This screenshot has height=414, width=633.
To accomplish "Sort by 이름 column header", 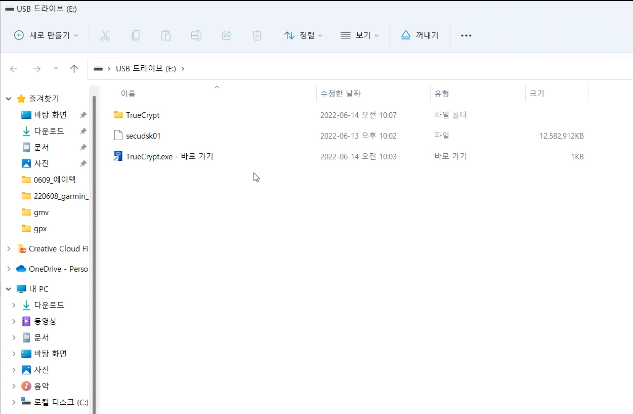I will click(x=128, y=93).
